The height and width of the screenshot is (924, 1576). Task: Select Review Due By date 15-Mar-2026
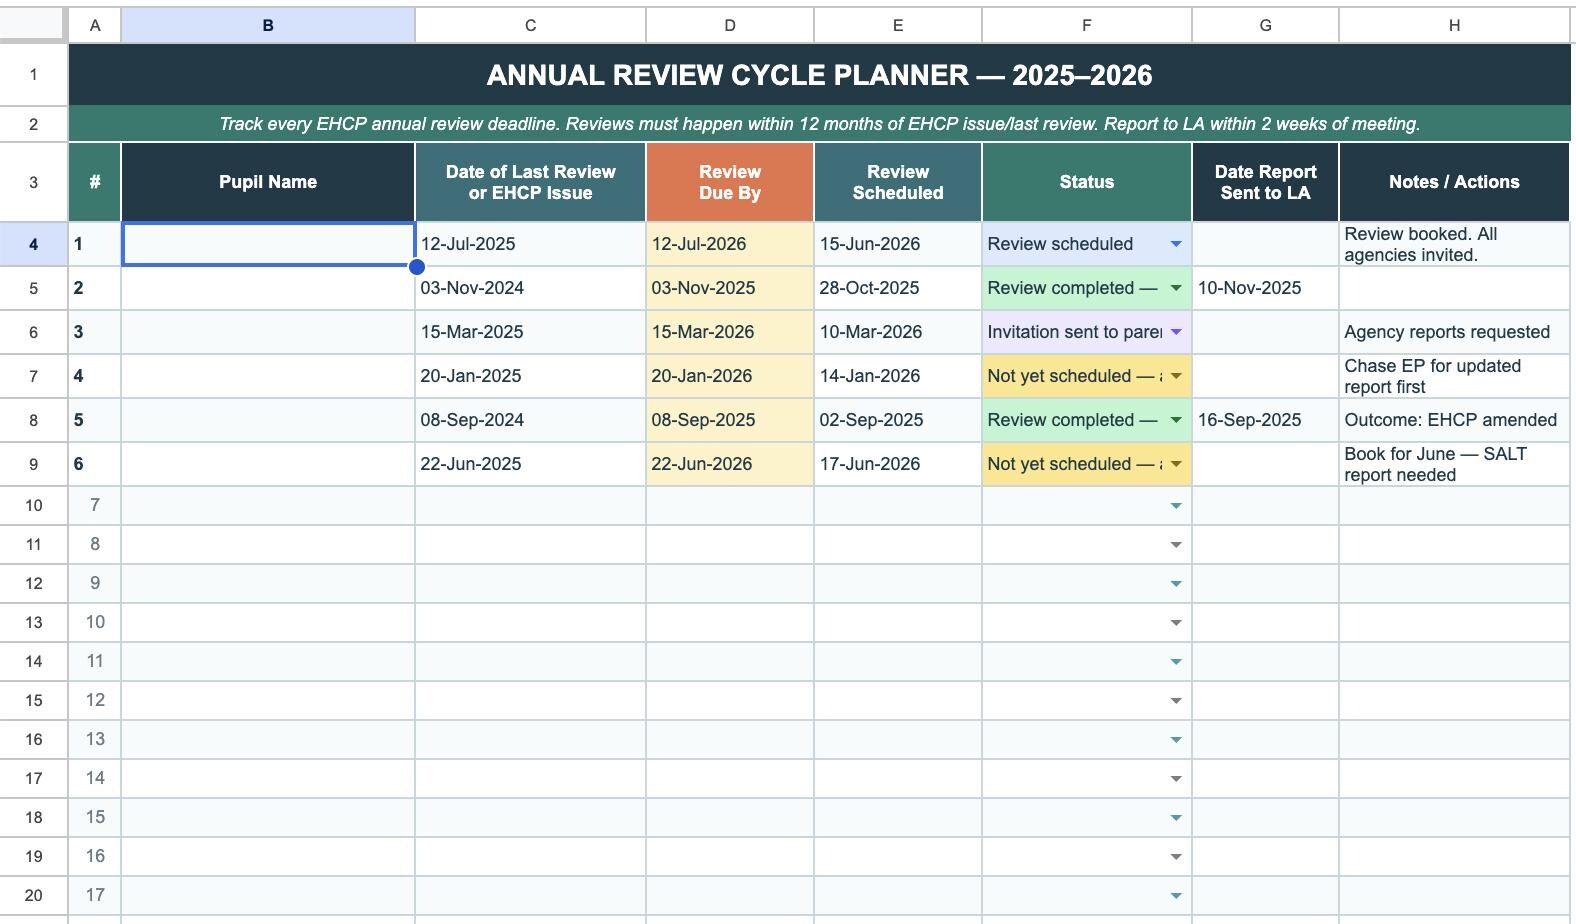[730, 332]
